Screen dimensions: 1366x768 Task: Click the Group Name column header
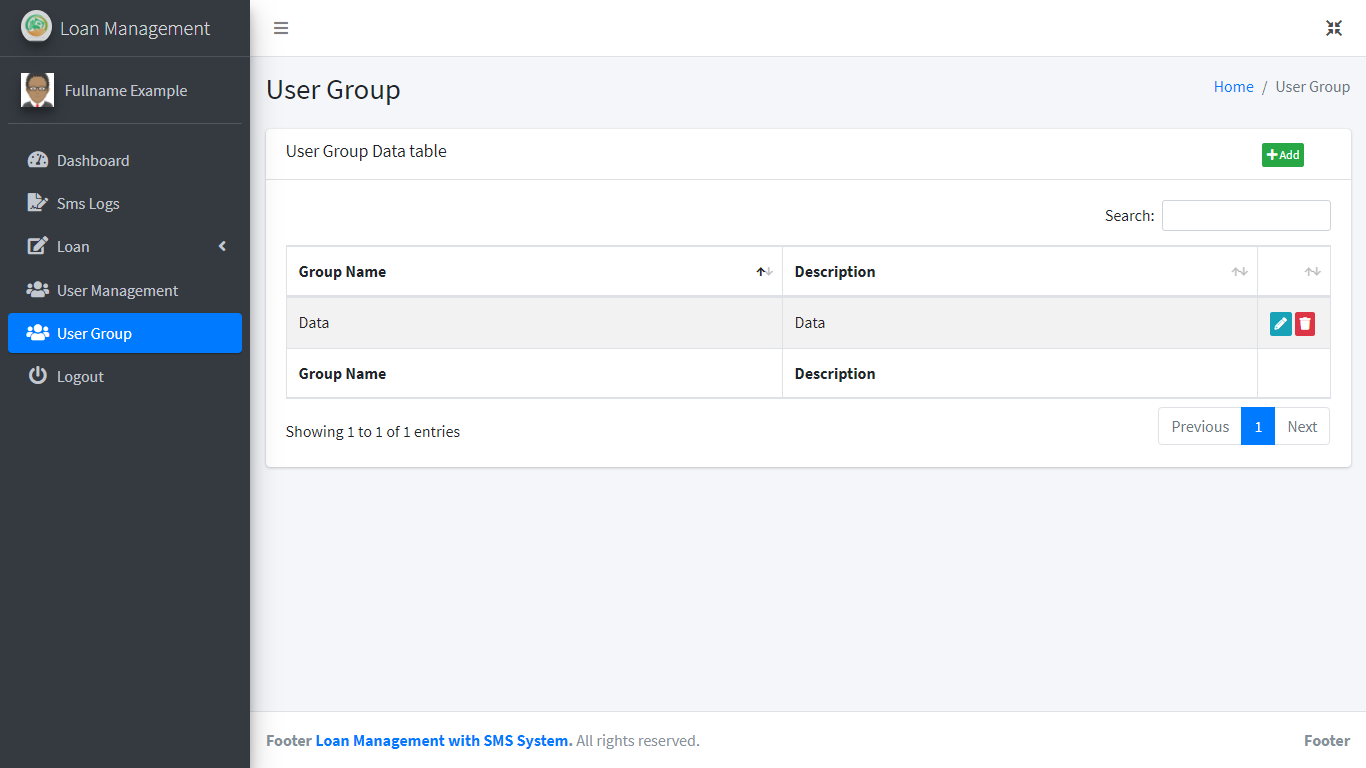(534, 272)
